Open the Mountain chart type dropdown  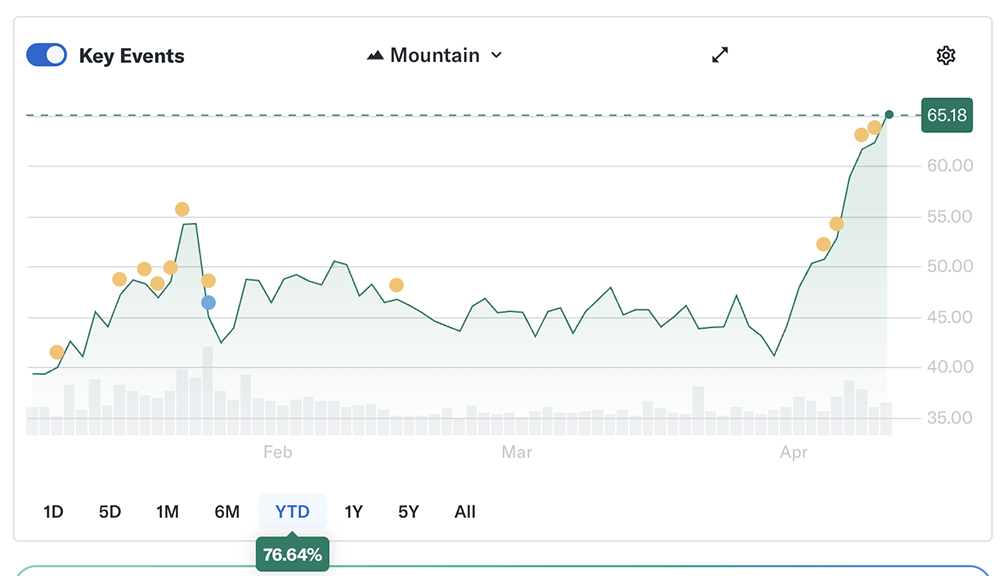point(435,56)
